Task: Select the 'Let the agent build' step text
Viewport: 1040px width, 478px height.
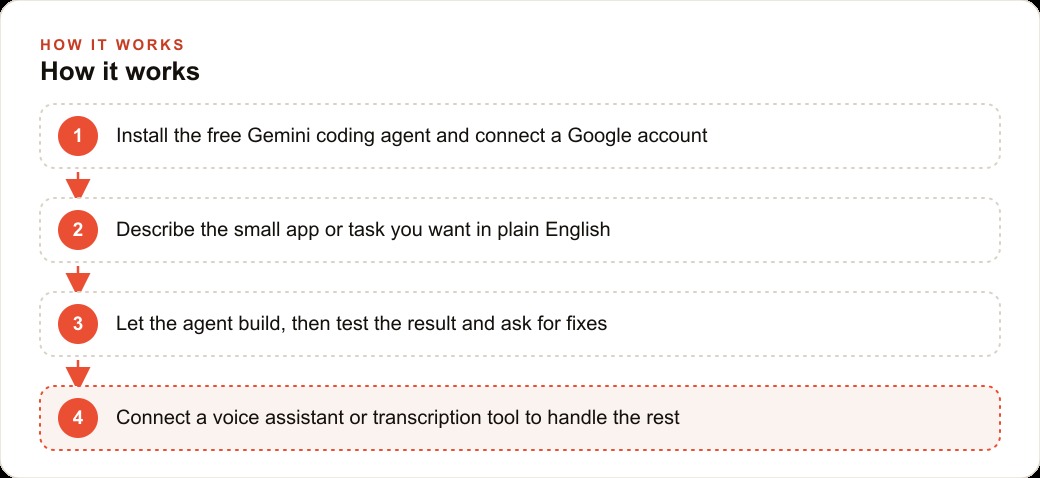Action: tap(361, 324)
